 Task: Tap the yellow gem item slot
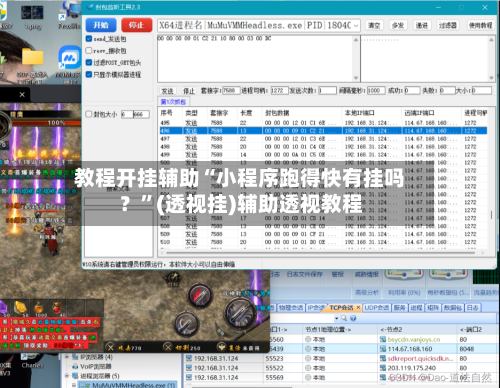click(x=20, y=307)
